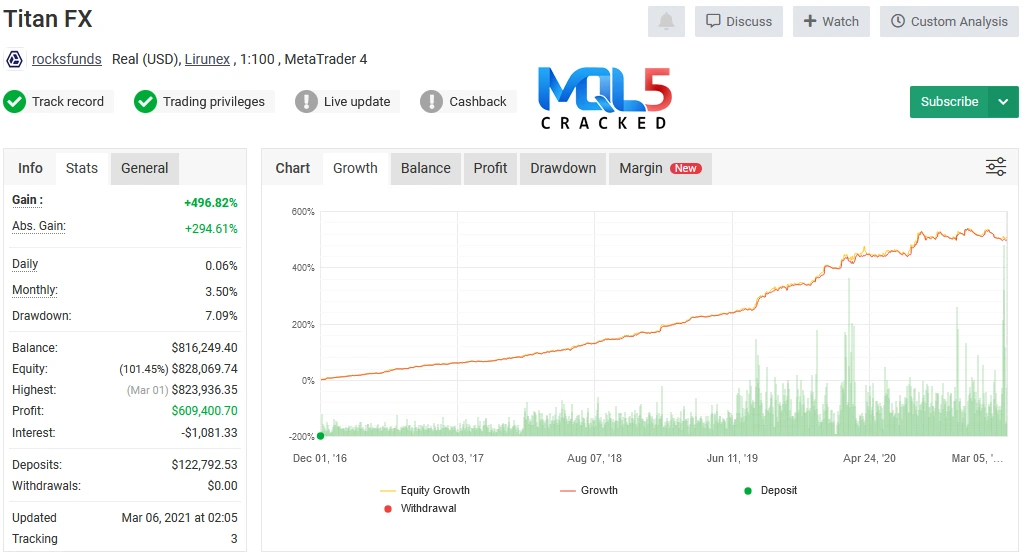Click the balance value $816,249.40
The width and height of the screenshot is (1025, 558).
click(205, 348)
